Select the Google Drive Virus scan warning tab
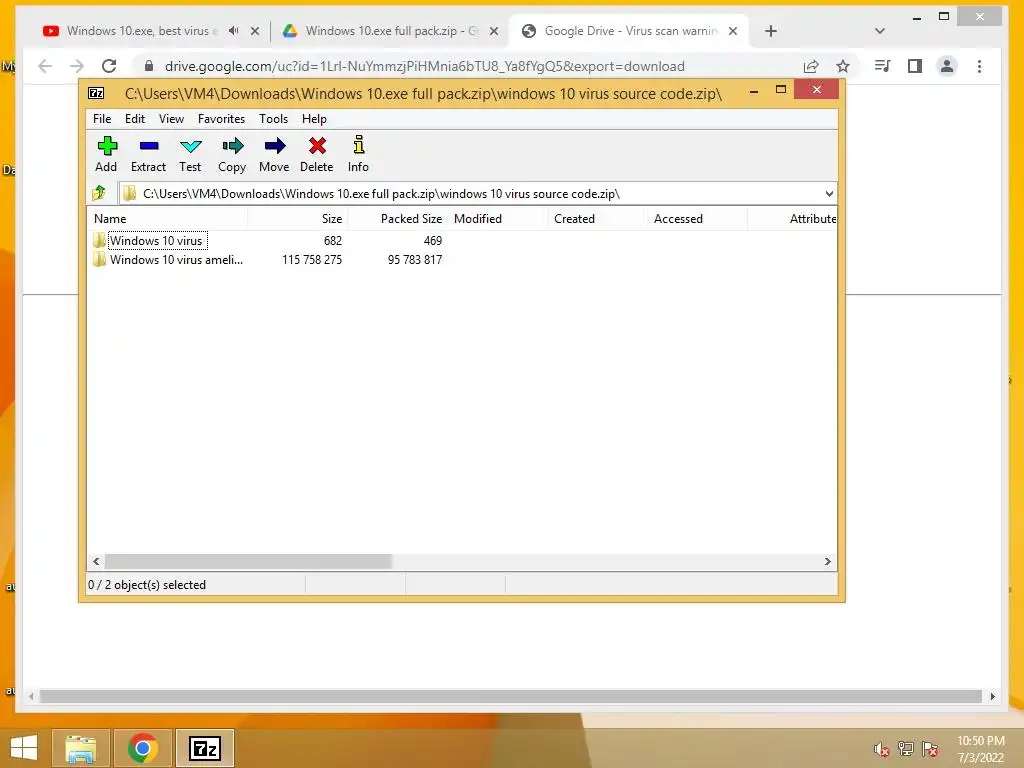 [628, 31]
